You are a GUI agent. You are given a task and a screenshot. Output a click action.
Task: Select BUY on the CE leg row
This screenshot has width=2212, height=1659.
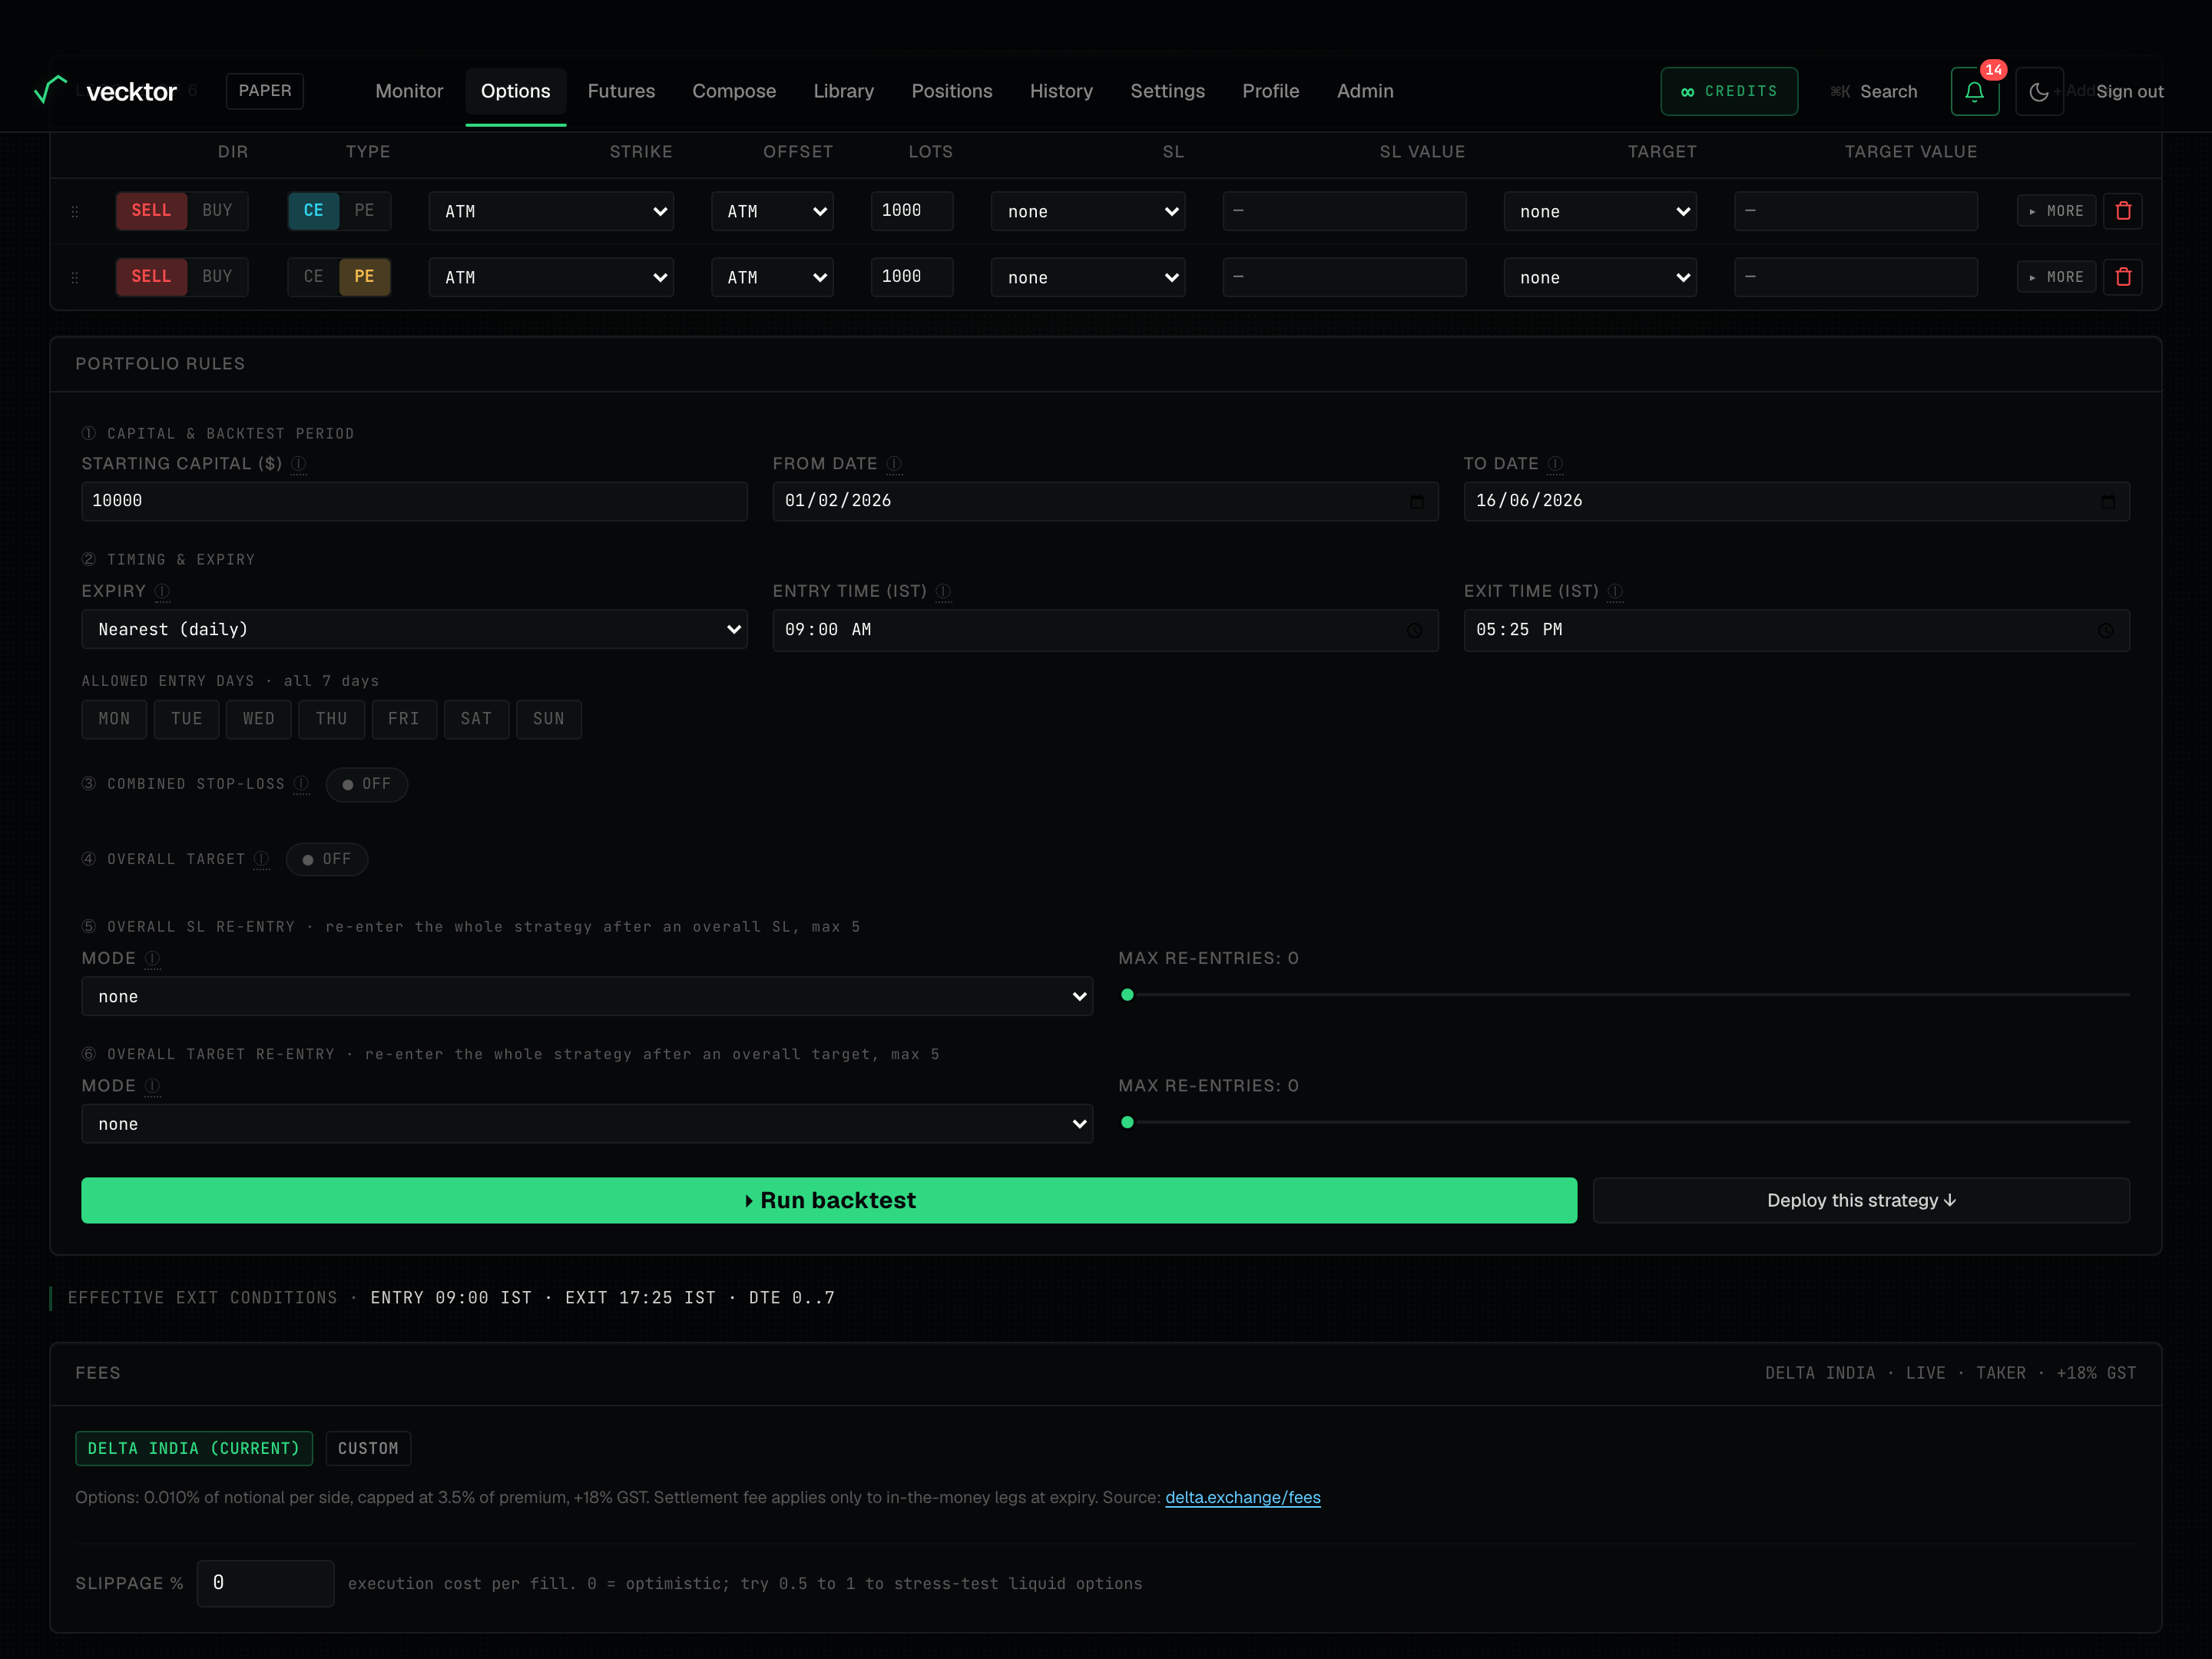pos(217,211)
